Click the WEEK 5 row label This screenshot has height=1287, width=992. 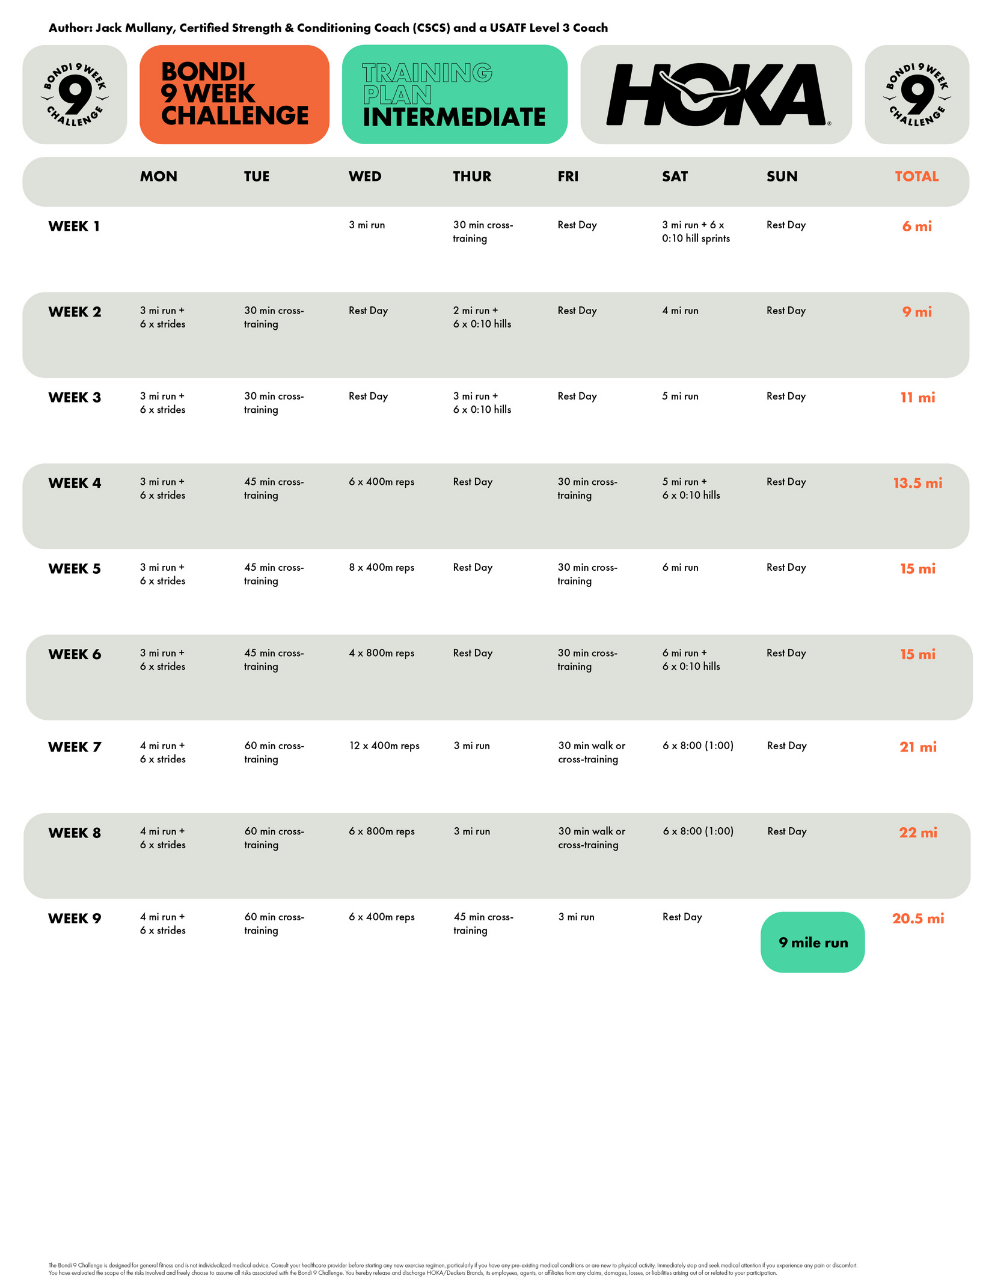75,569
